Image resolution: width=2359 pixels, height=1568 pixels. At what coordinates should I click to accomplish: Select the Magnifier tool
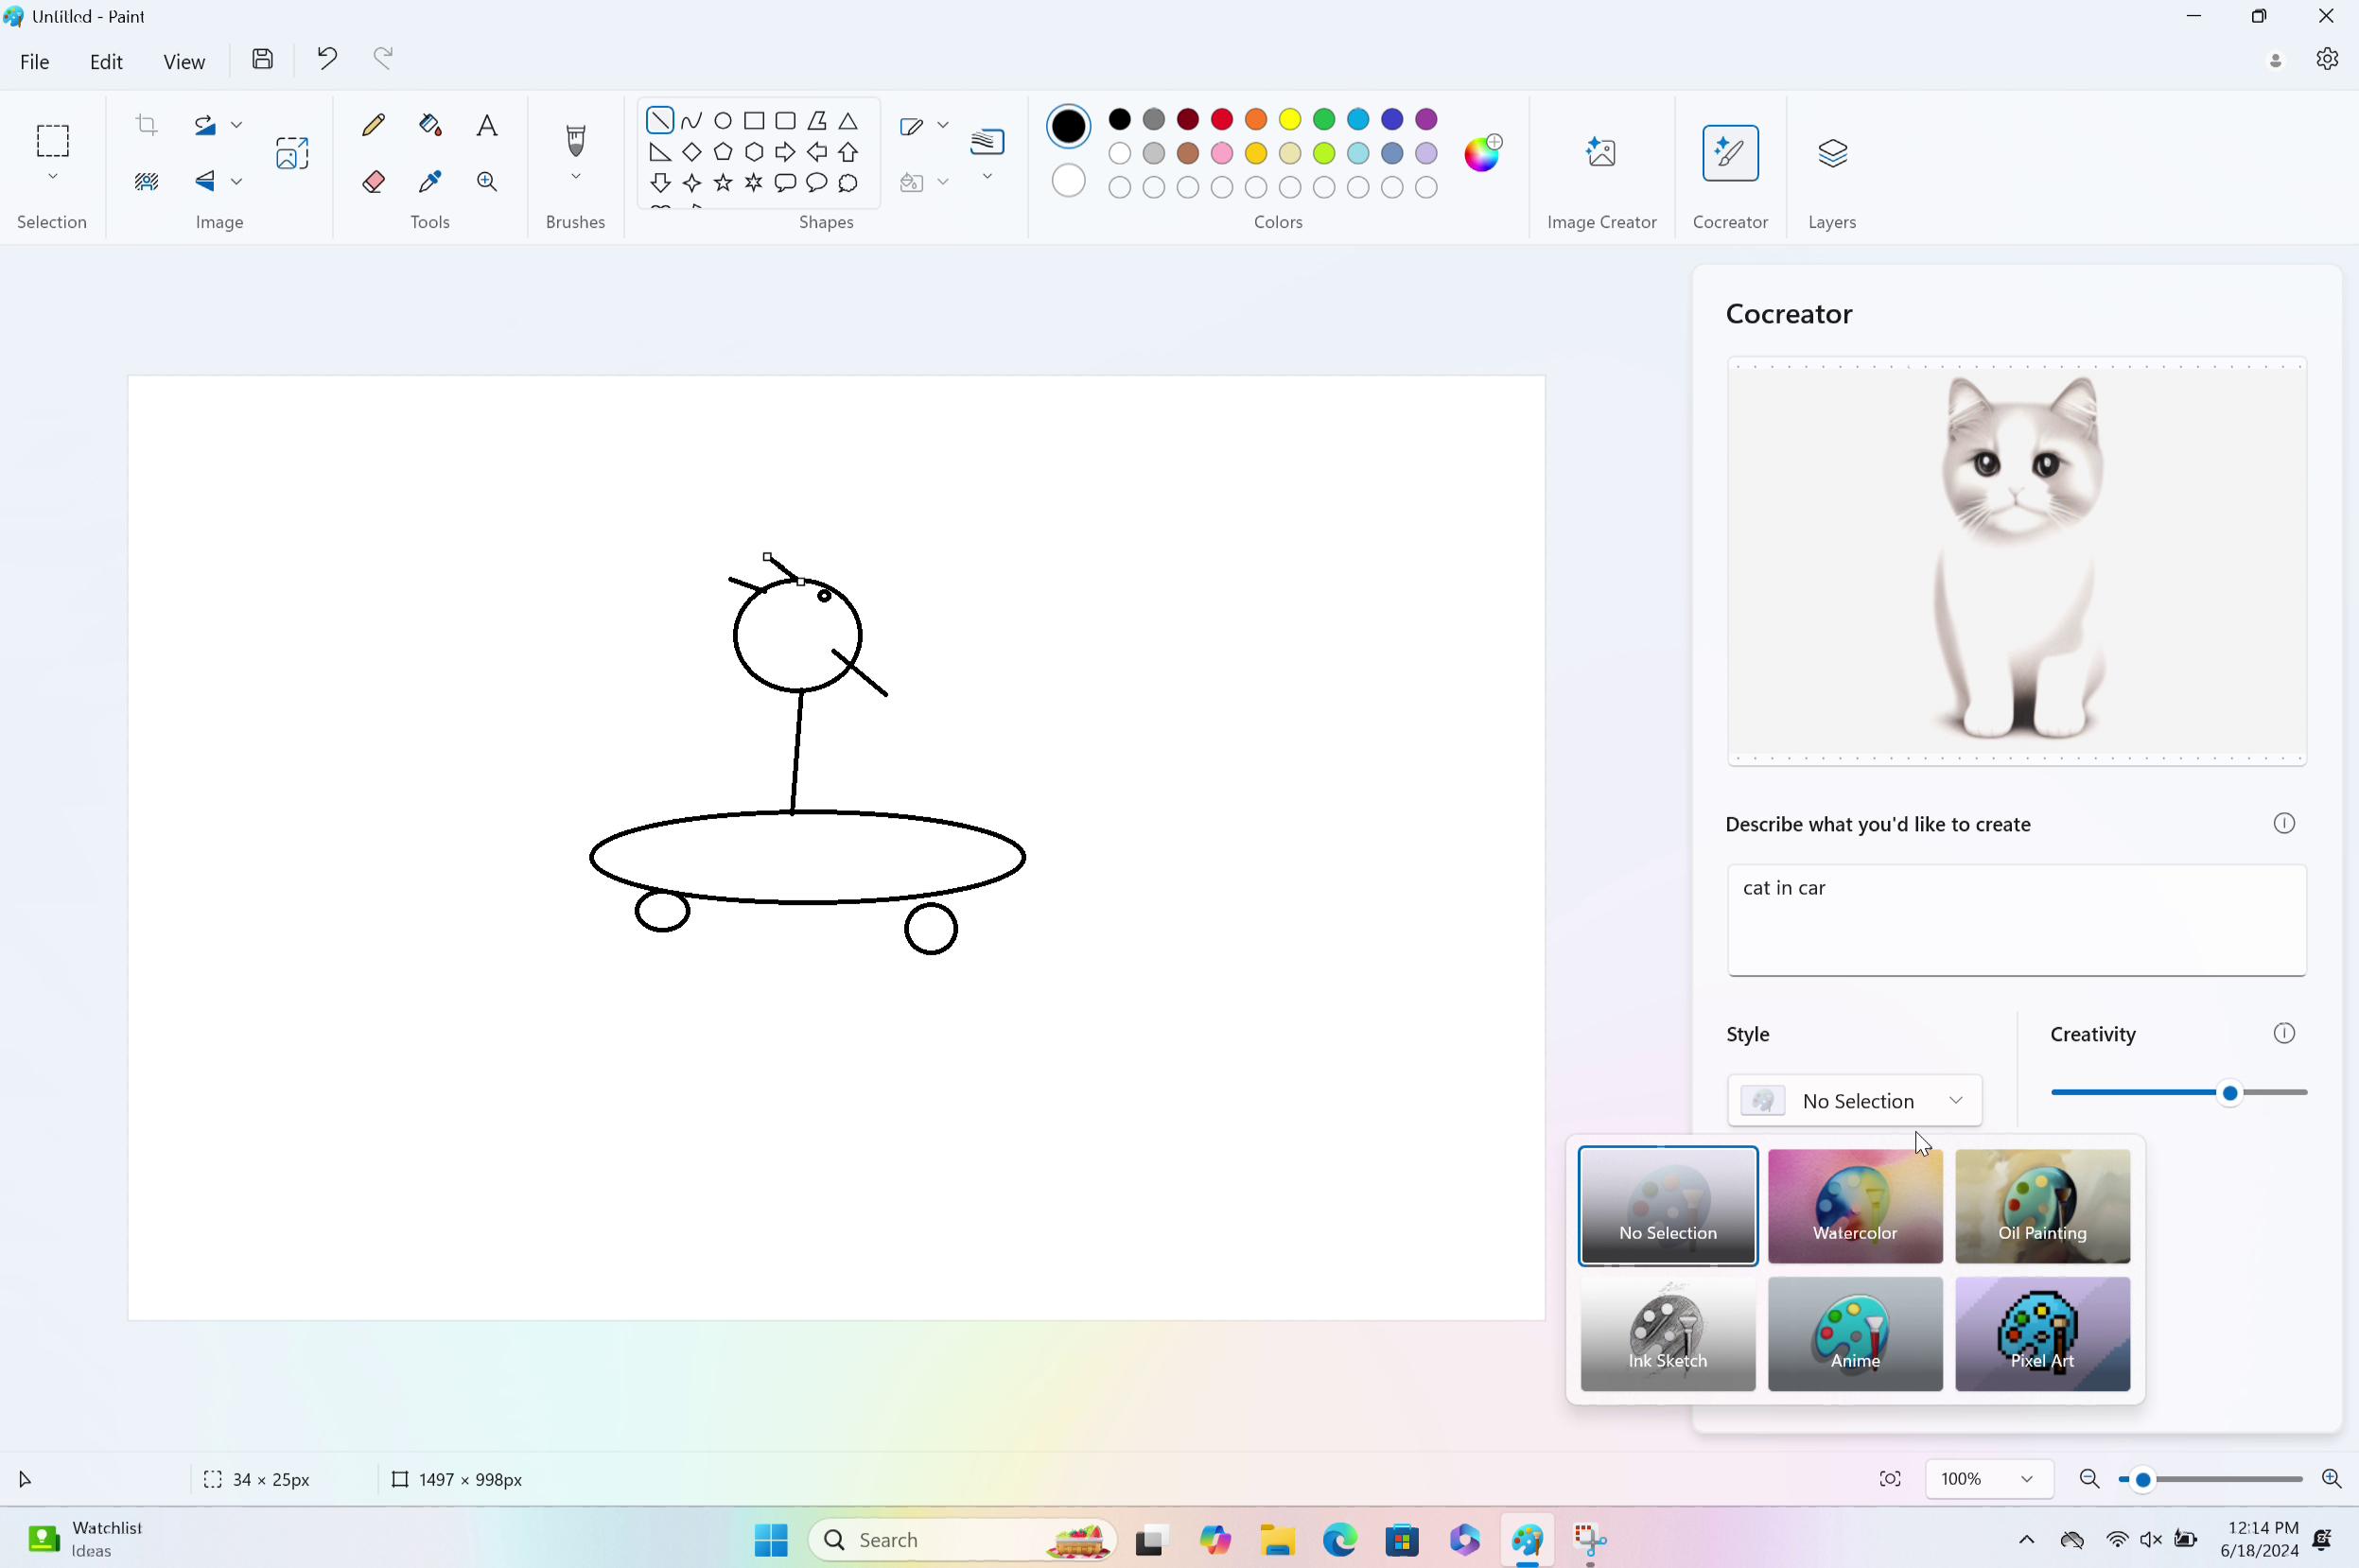point(486,181)
